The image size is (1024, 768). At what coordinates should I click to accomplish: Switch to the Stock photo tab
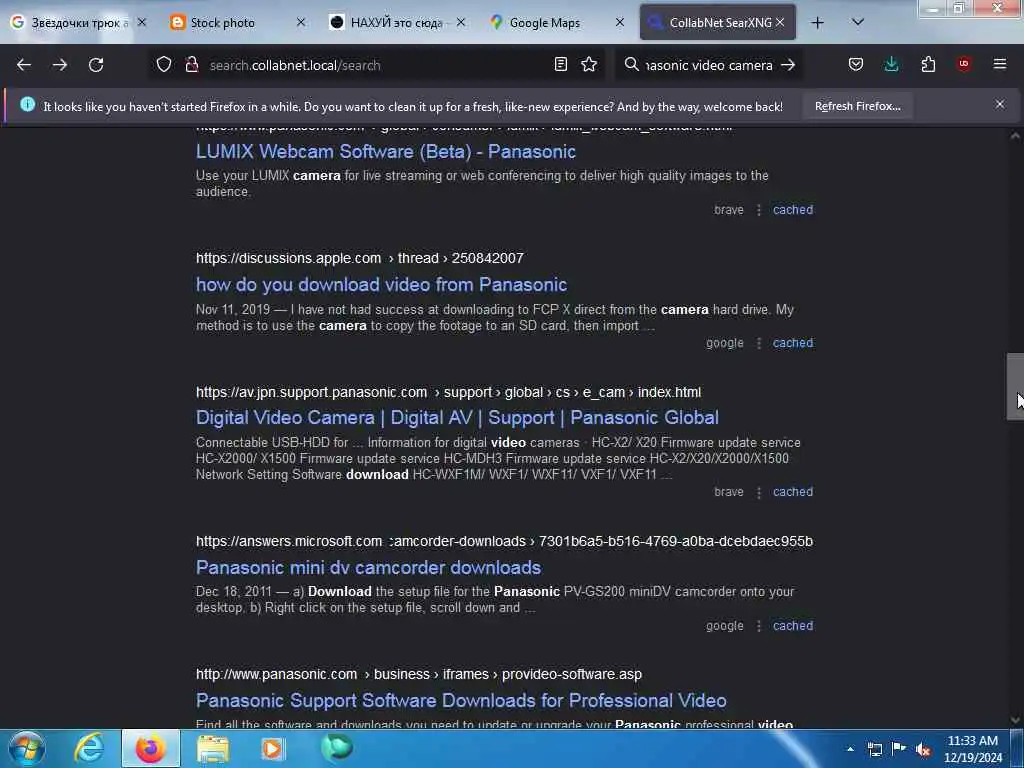click(223, 23)
